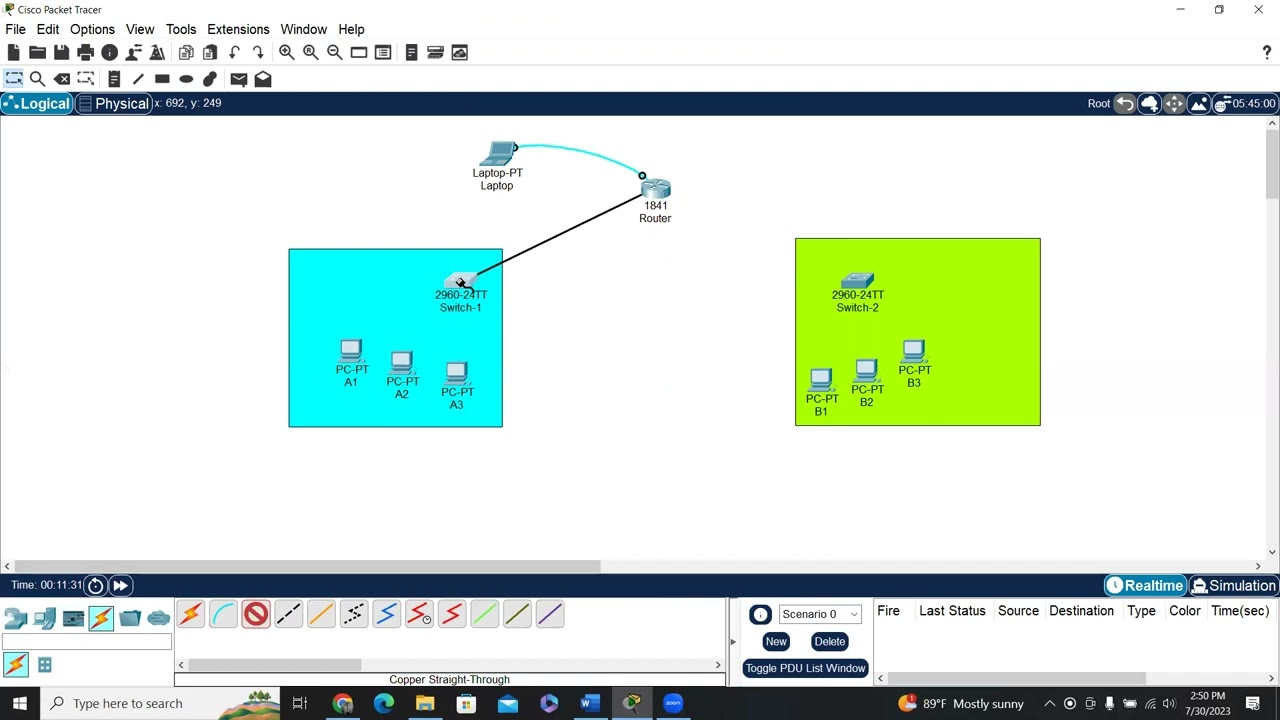Image resolution: width=1280 pixels, height=720 pixels.
Task: Select the Draw Line tool
Action: point(138,79)
